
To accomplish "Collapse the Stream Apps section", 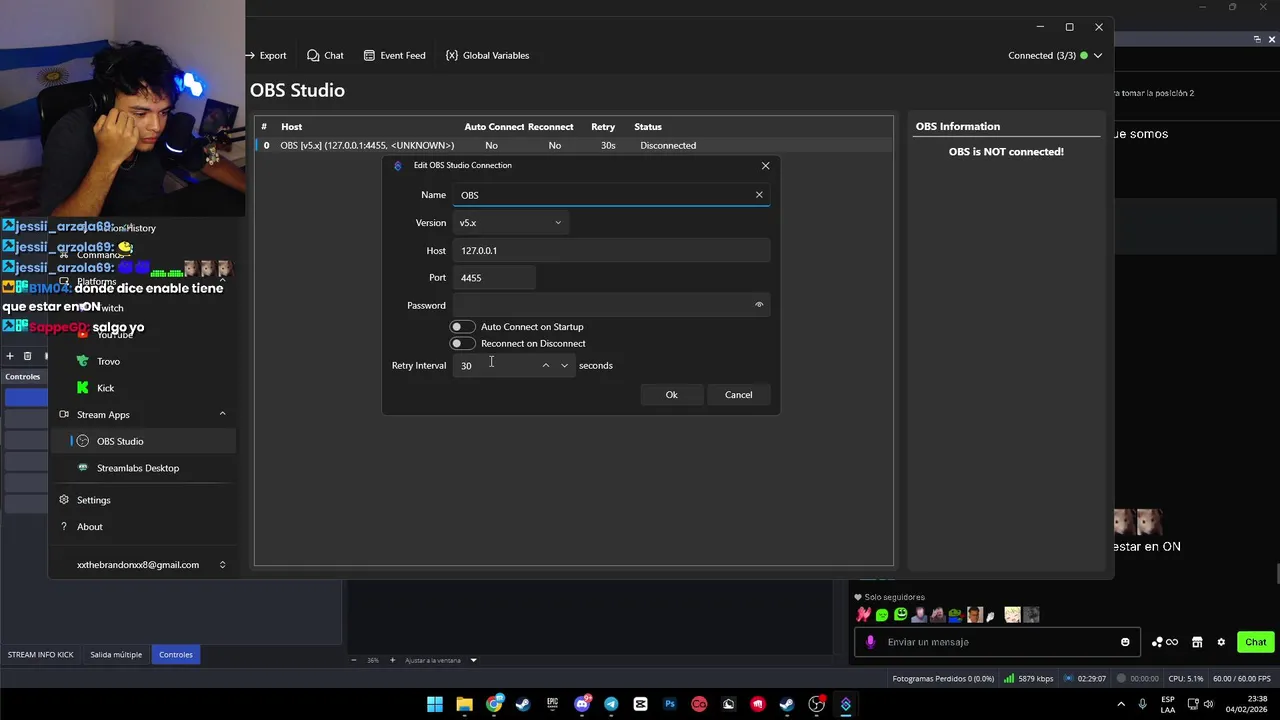I will click(222, 415).
